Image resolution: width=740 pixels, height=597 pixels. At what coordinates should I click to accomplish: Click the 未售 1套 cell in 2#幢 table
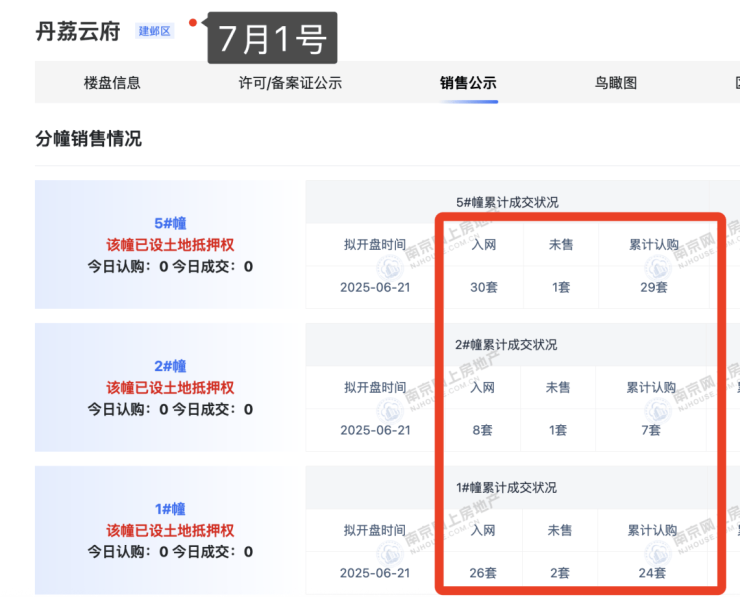558,430
